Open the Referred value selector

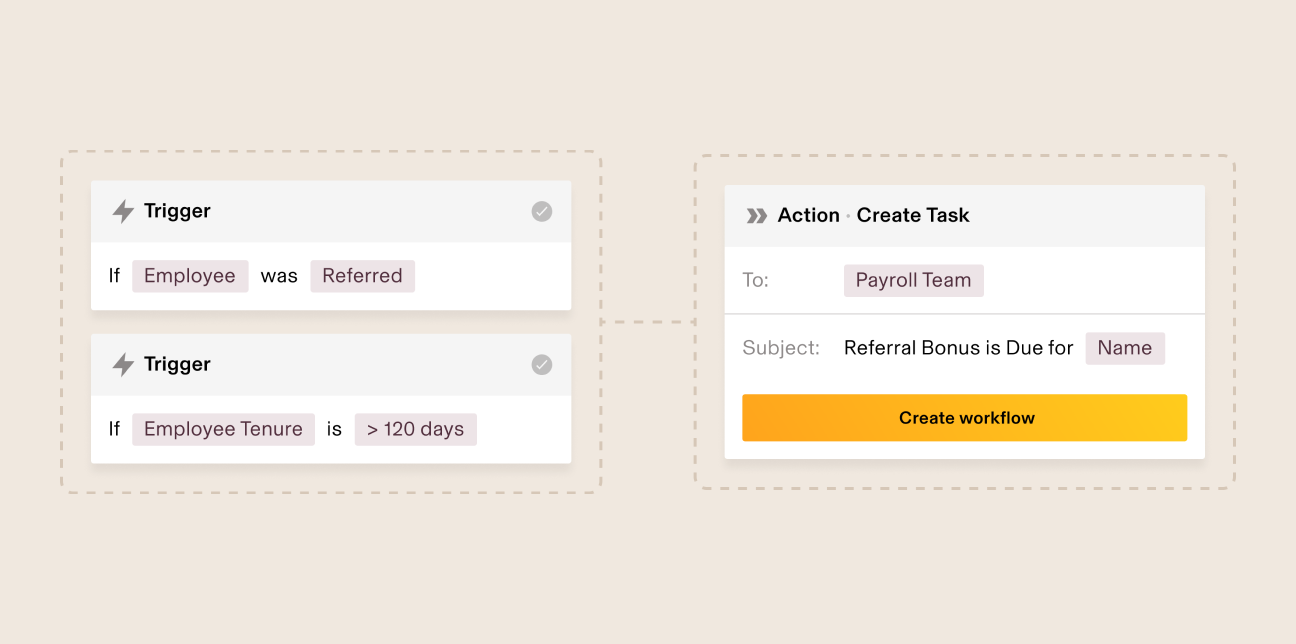(362, 276)
